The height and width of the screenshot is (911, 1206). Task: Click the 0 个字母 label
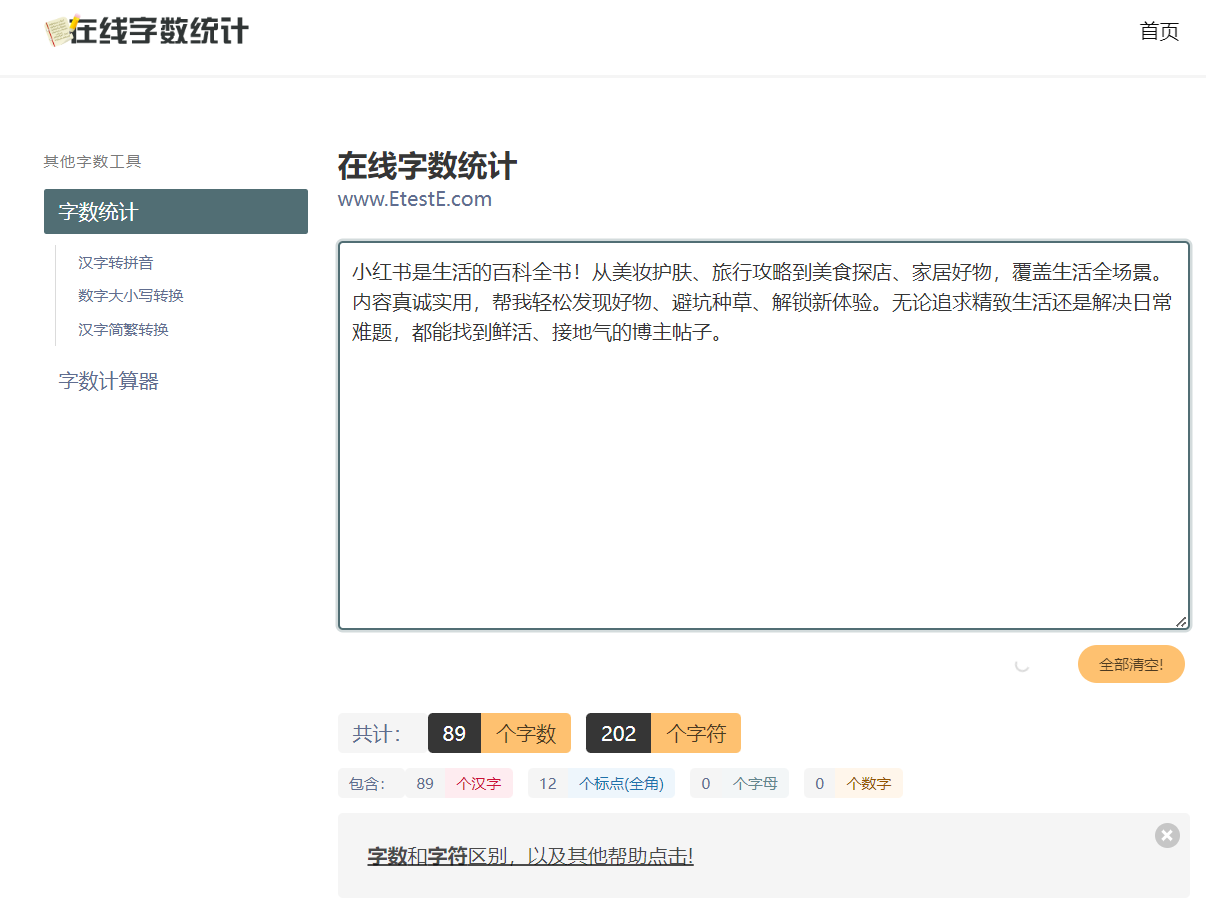pyautogui.click(x=739, y=783)
